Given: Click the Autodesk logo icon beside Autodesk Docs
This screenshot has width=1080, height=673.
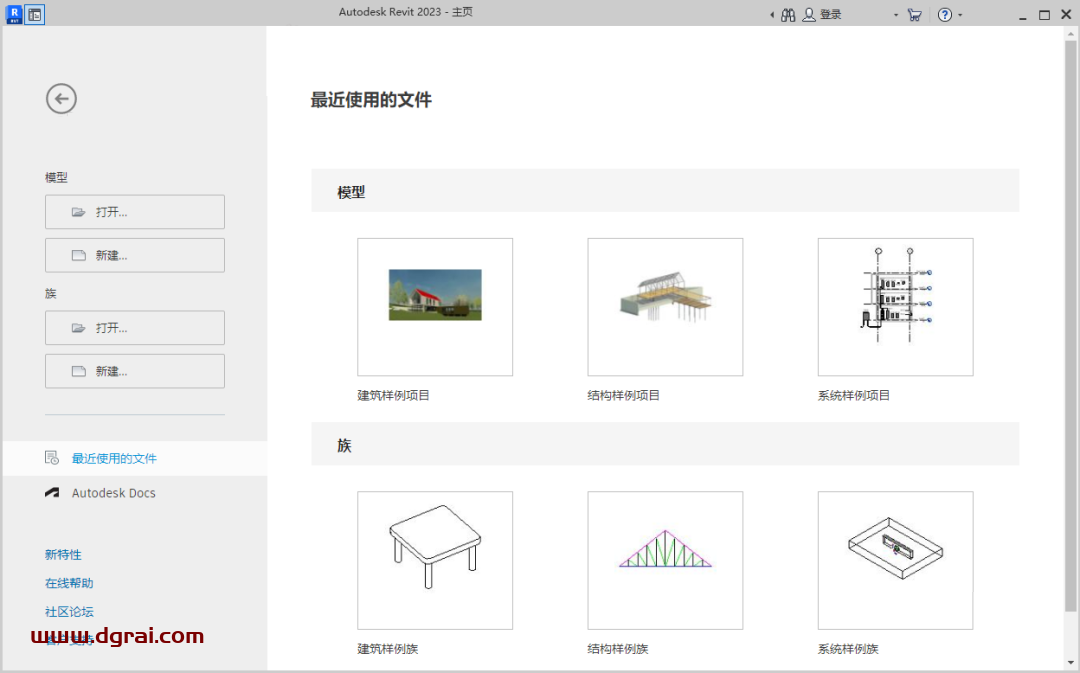Looking at the screenshot, I should [x=52, y=493].
